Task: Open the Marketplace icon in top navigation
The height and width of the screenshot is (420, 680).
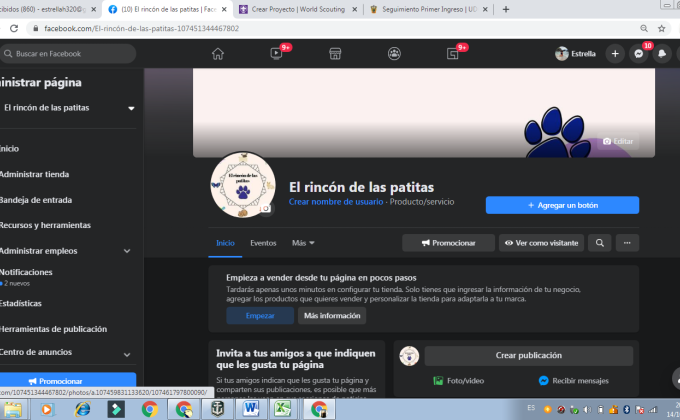Action: [x=336, y=53]
